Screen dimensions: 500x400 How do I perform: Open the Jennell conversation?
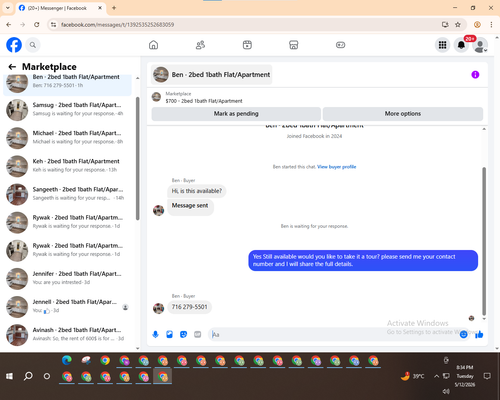67,306
